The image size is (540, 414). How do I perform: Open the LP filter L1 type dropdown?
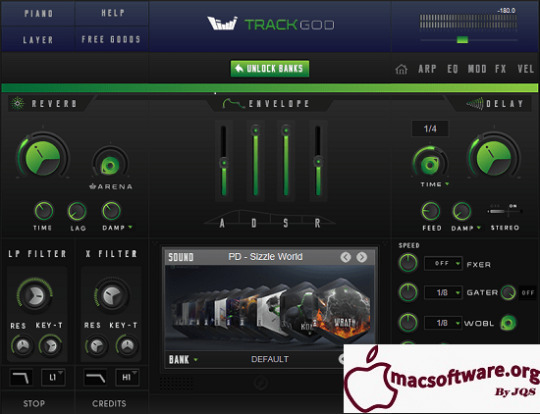tap(53, 377)
